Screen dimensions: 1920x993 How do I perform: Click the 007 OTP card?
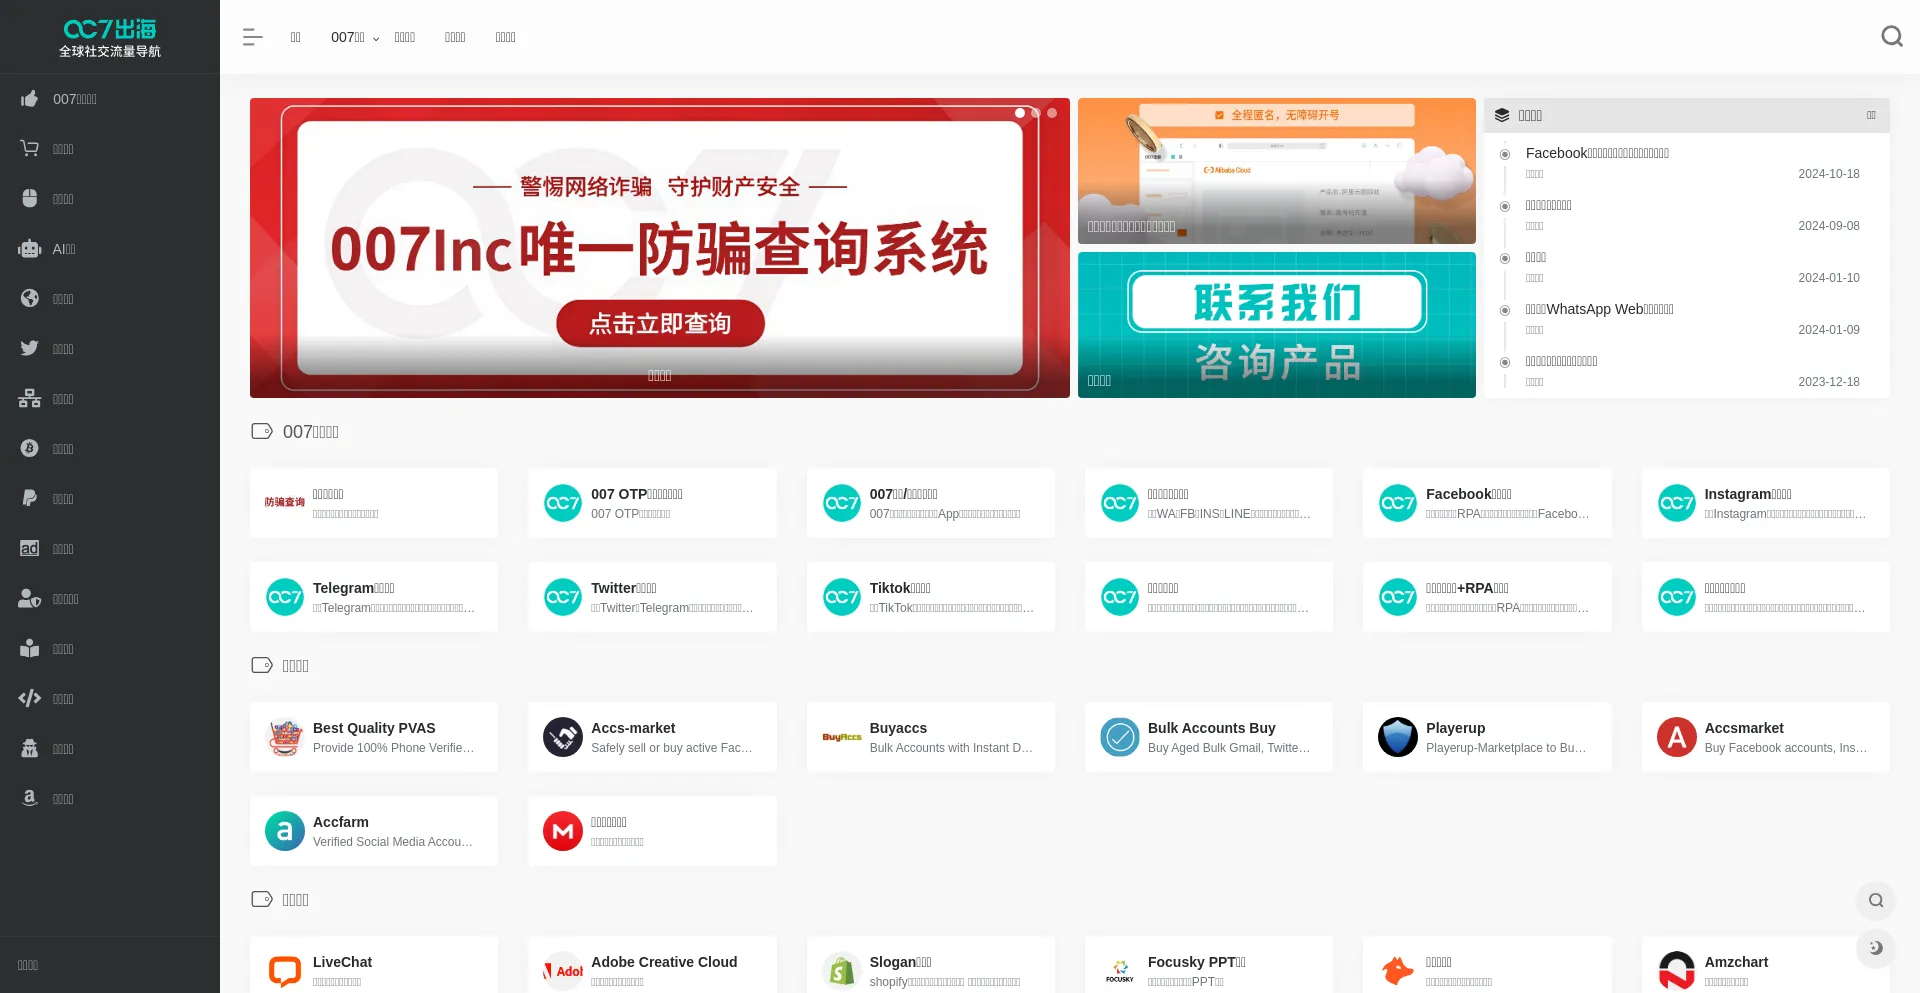click(x=652, y=503)
